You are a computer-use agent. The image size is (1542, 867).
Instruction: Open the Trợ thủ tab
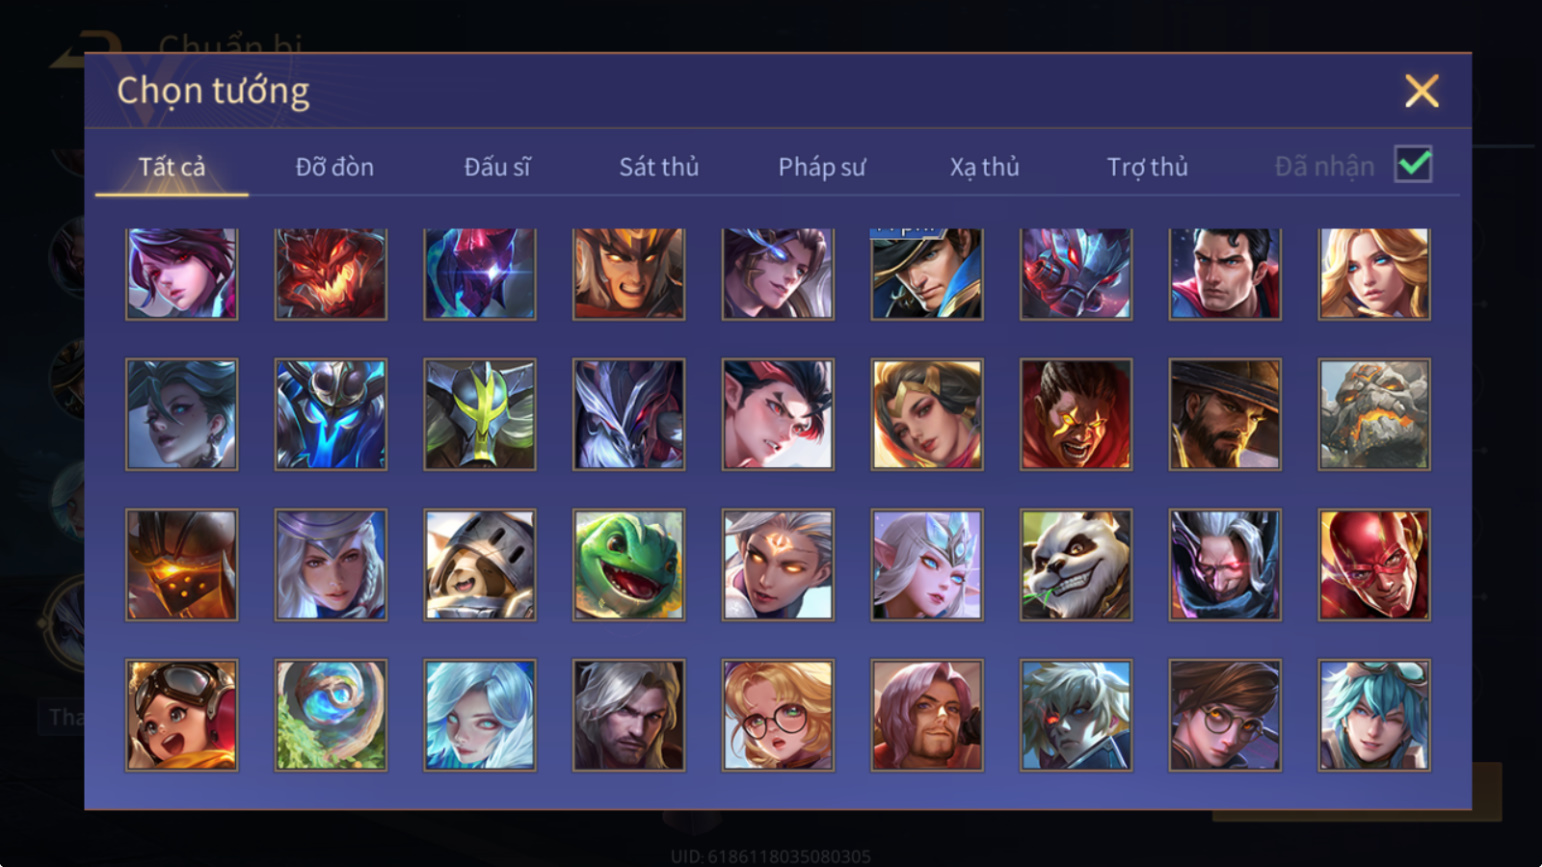coord(1147,167)
